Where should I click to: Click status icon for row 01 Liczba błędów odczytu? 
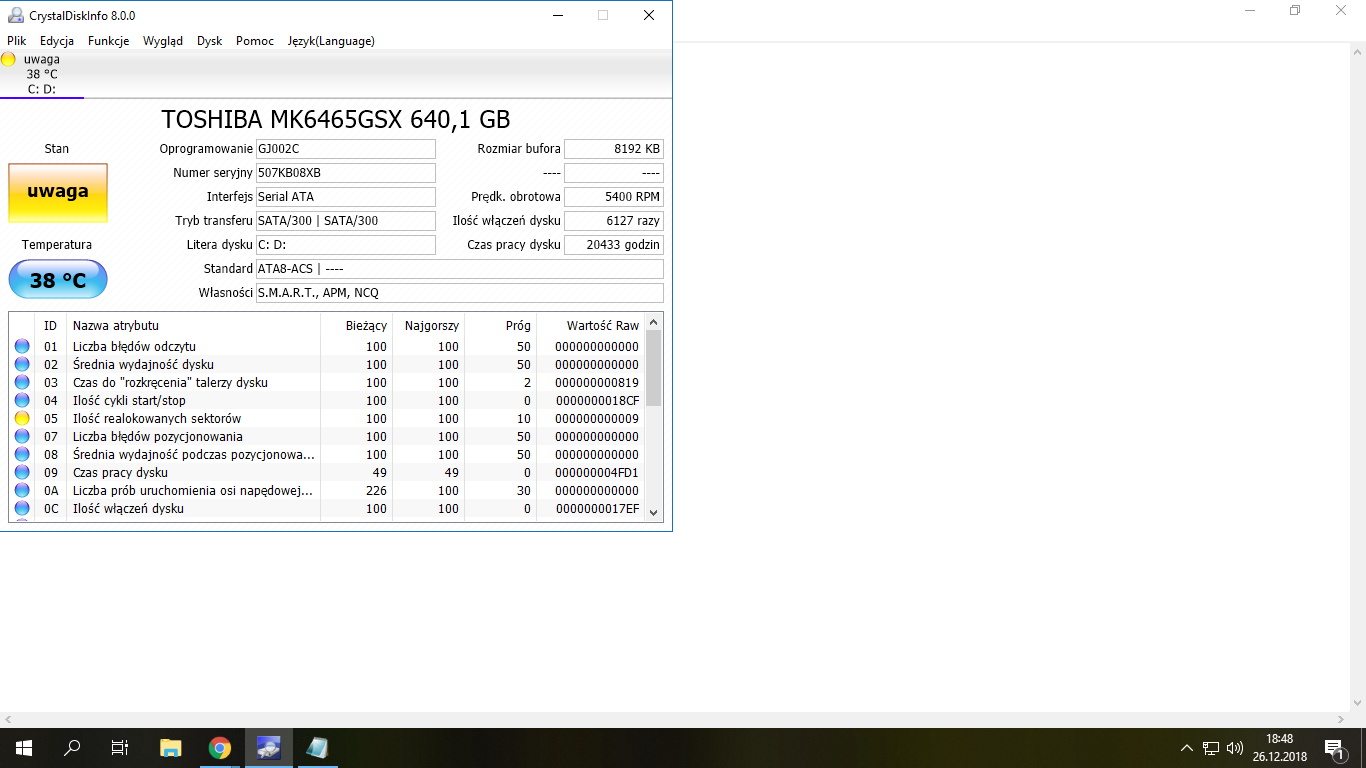point(22,347)
